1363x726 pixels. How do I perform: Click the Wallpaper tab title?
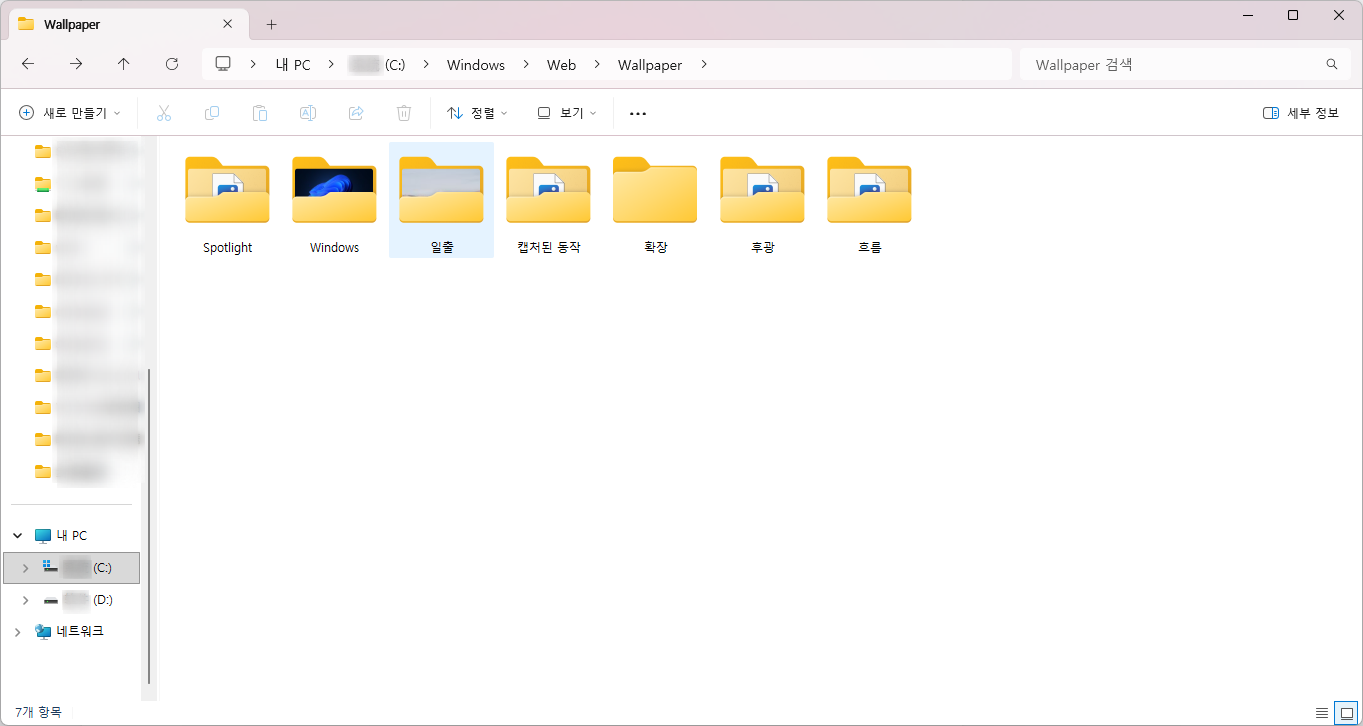72,24
